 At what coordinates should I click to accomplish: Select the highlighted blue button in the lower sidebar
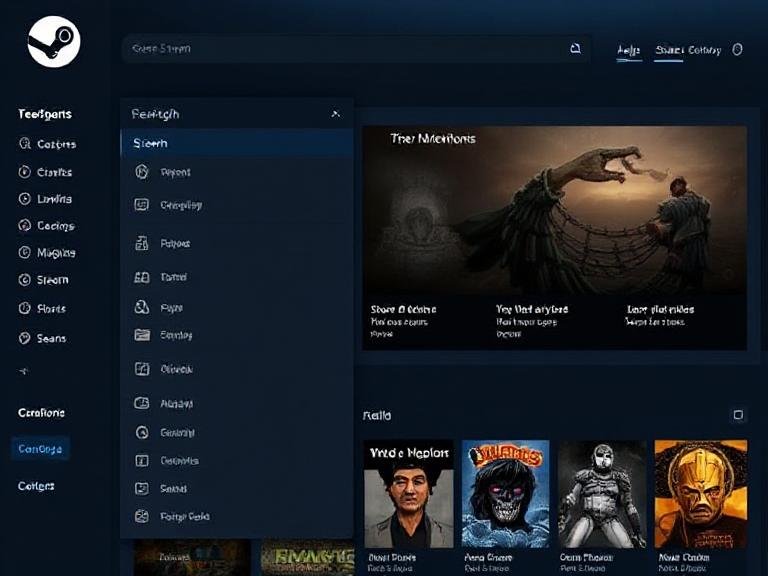coord(40,449)
